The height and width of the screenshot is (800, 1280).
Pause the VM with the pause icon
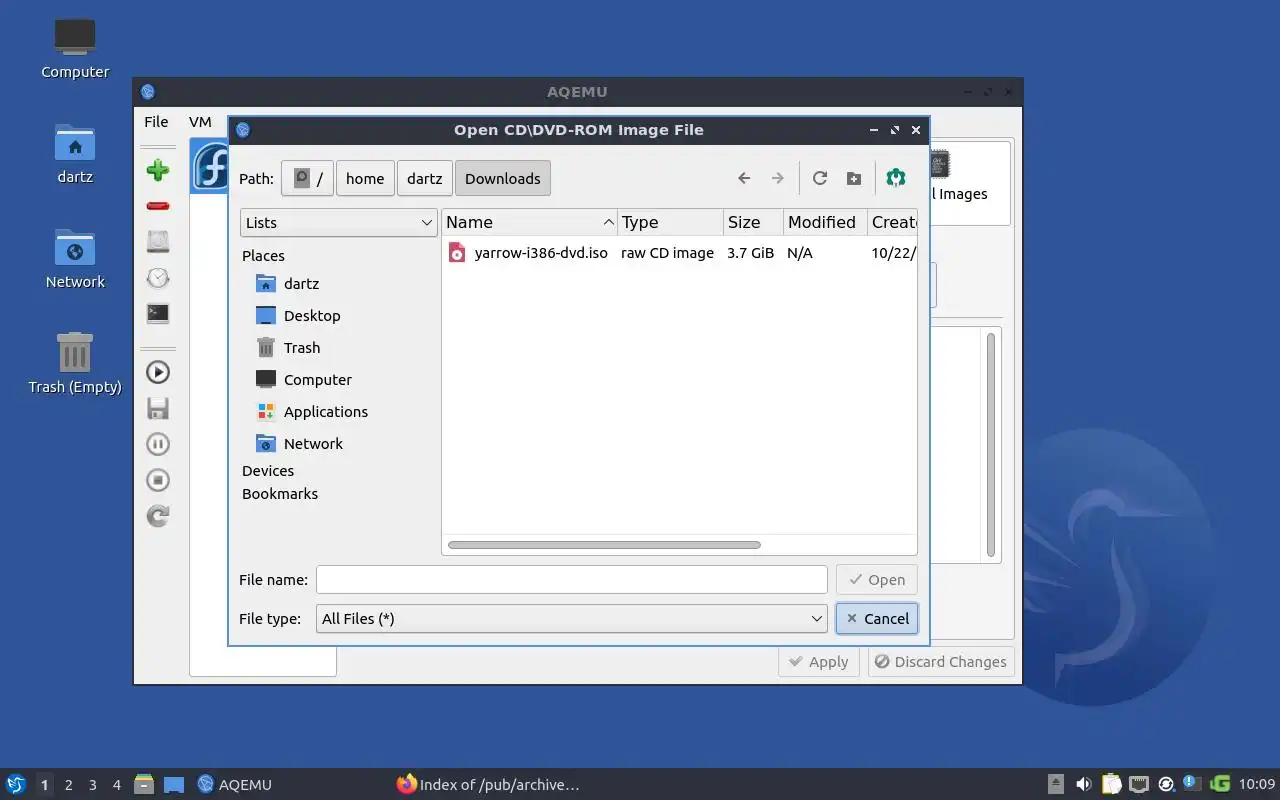[158, 444]
